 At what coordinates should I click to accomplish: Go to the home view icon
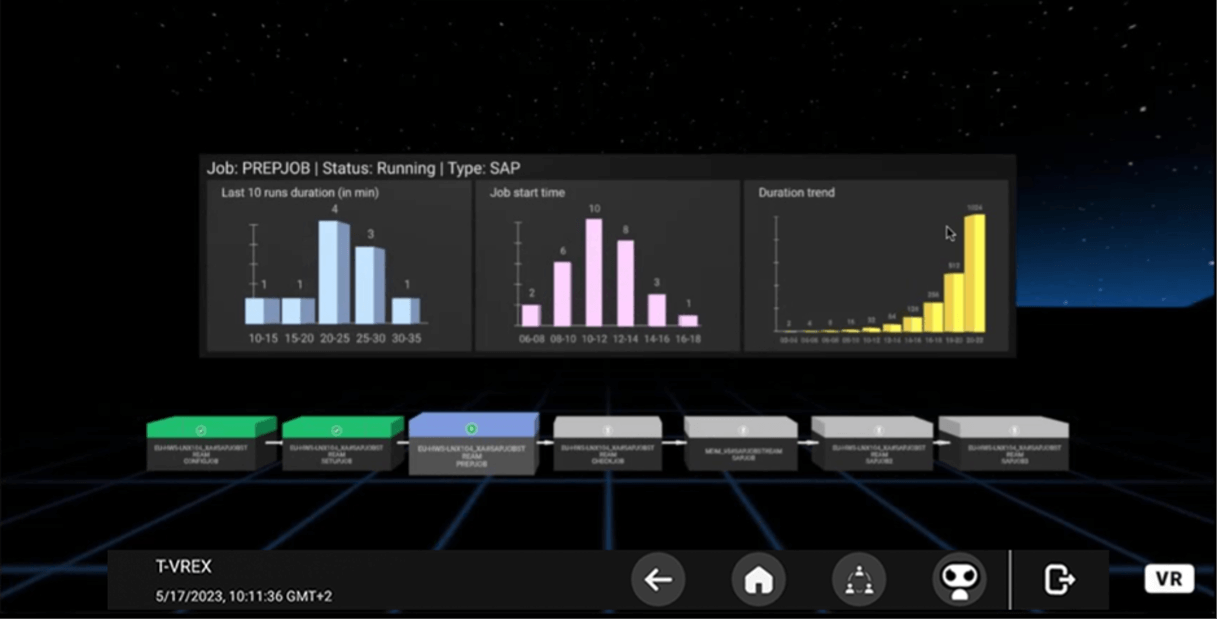click(x=759, y=579)
